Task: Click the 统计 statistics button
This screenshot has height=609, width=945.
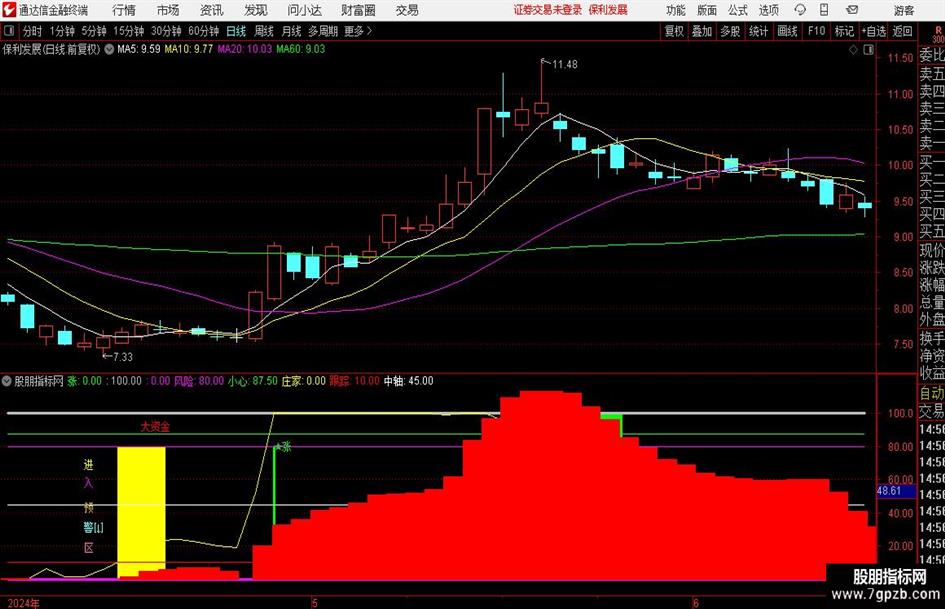Action: point(759,31)
